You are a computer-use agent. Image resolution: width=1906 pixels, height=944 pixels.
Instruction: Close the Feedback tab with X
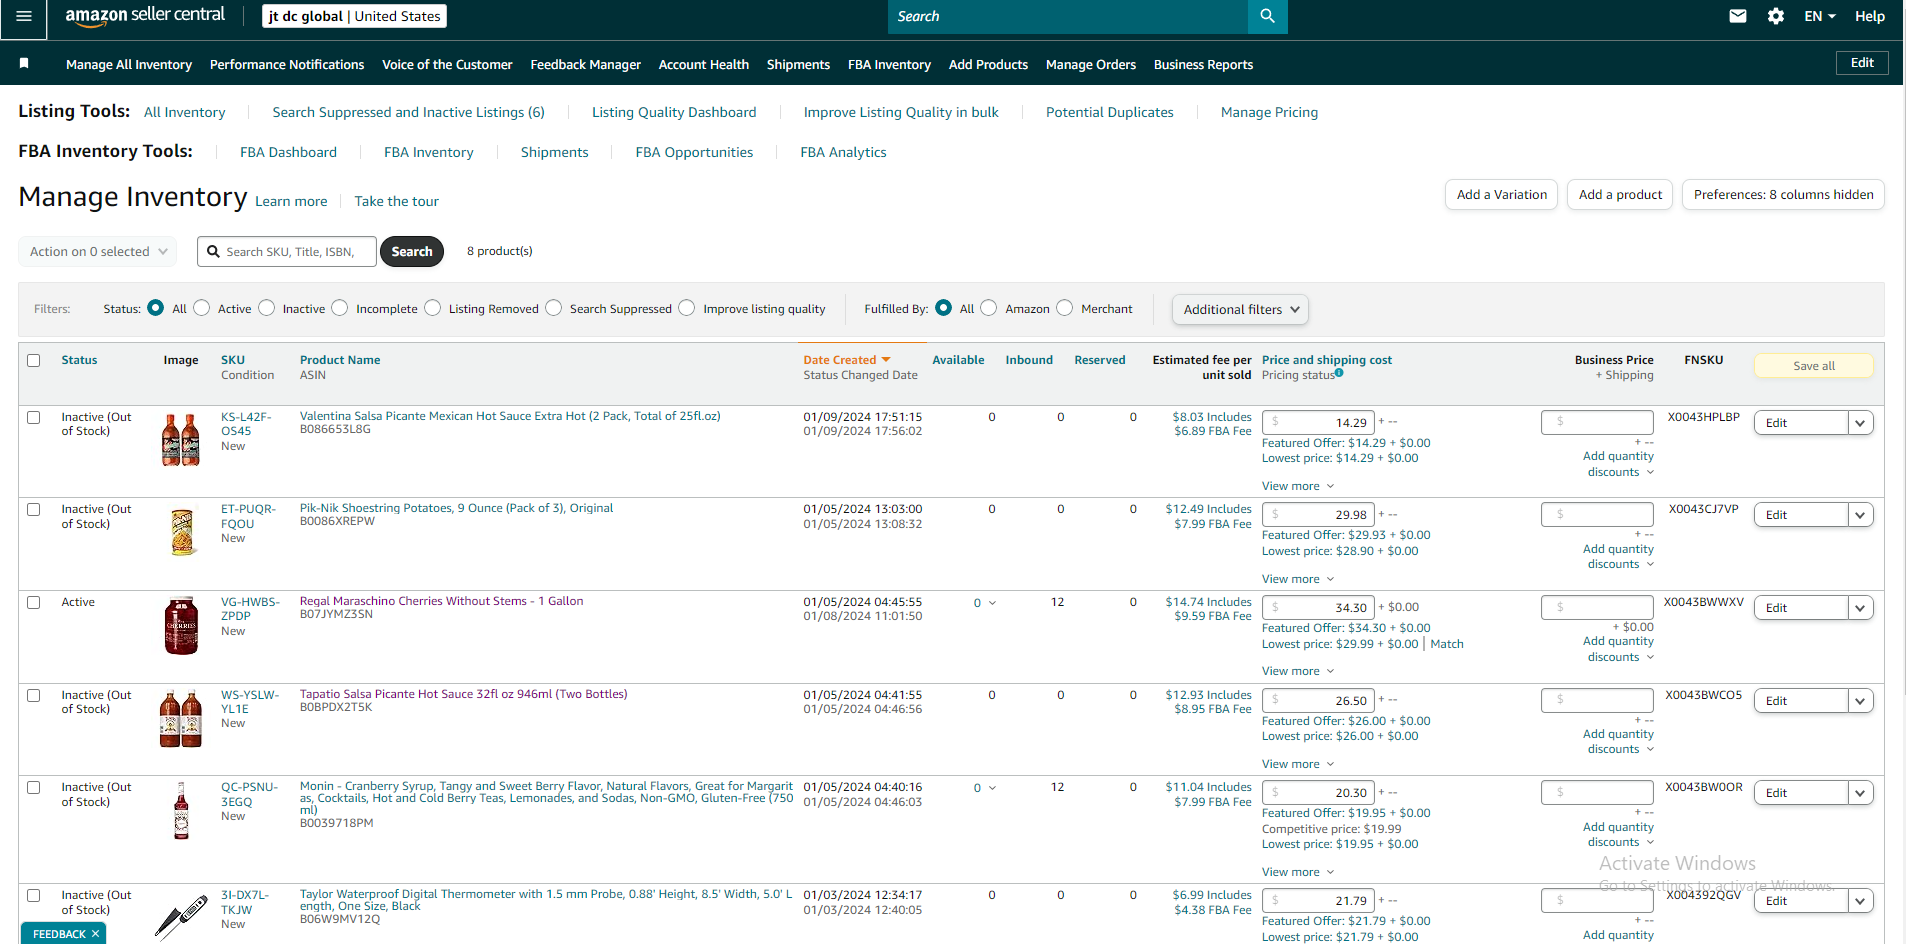tap(96, 934)
